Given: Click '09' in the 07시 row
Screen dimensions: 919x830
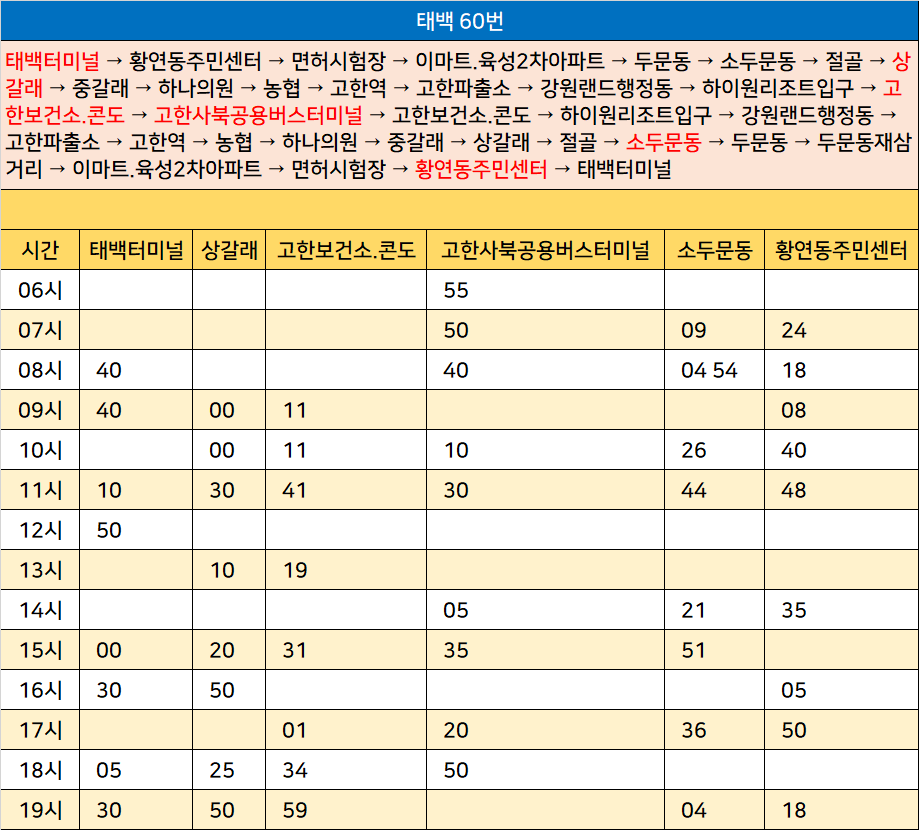Looking at the screenshot, I should (x=694, y=330).
